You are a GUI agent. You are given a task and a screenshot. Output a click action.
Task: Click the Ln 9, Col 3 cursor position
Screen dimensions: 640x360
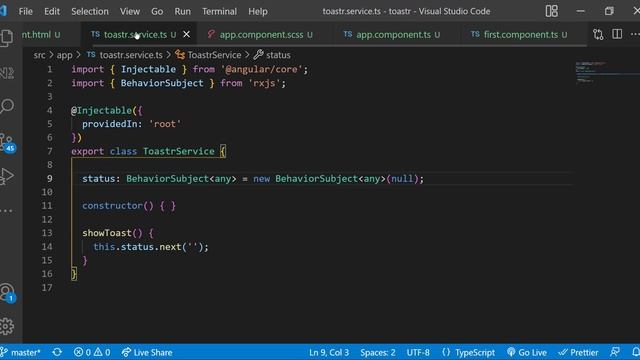pyautogui.click(x=329, y=352)
